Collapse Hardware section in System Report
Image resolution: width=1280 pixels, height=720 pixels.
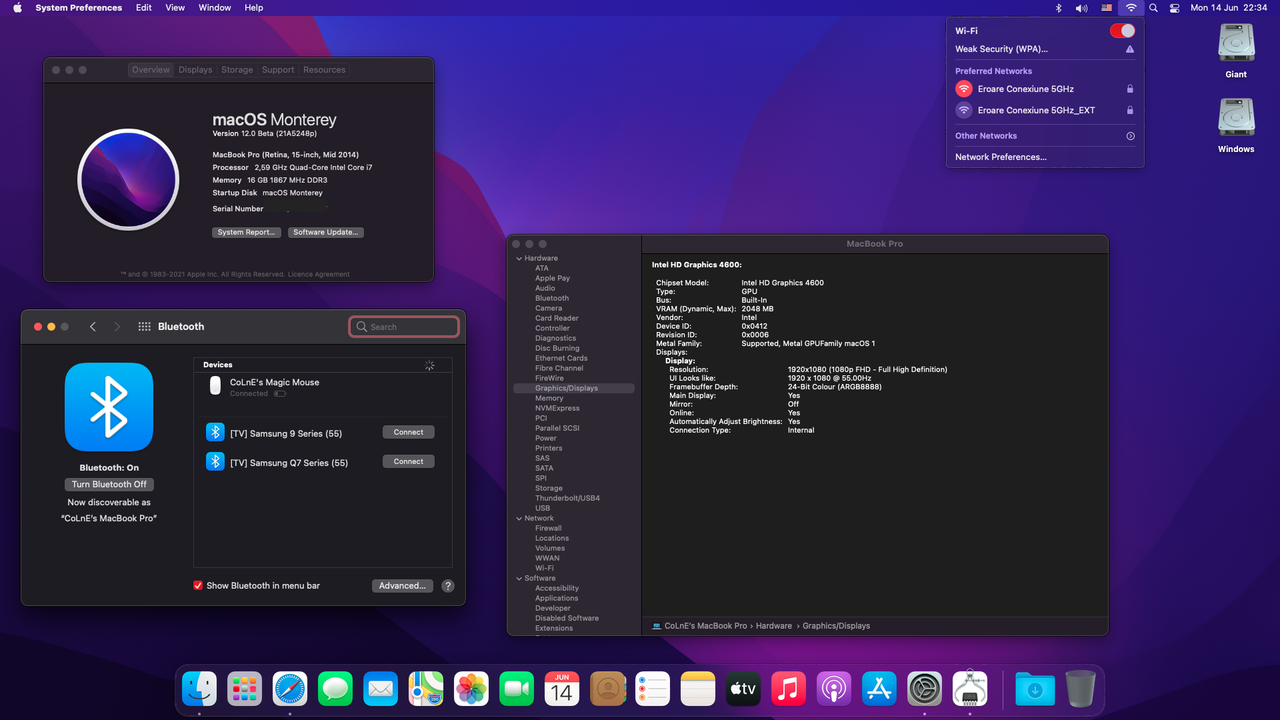point(519,258)
